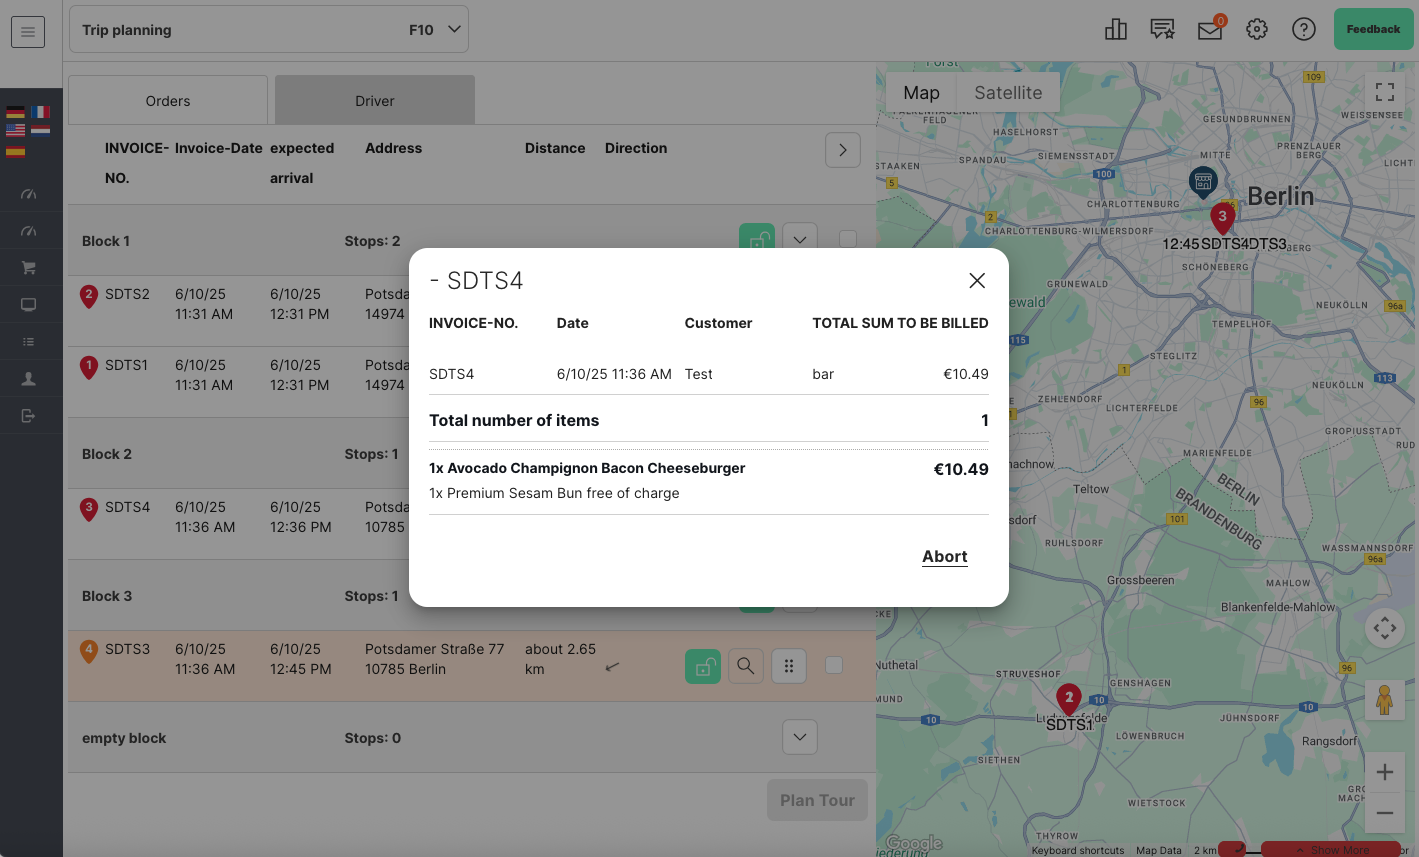Open the first dashboard gauge sidebar icon
This screenshot has width=1419, height=857.
point(28,194)
